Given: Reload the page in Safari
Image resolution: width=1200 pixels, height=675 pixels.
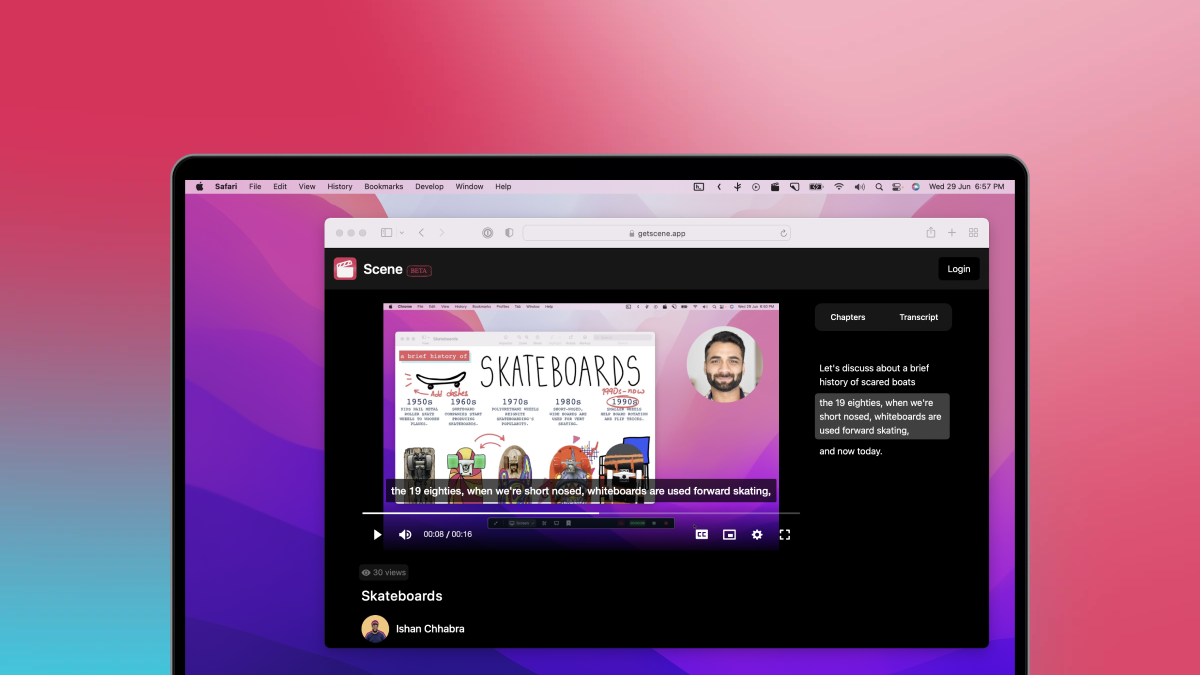Looking at the screenshot, I should coord(784,233).
